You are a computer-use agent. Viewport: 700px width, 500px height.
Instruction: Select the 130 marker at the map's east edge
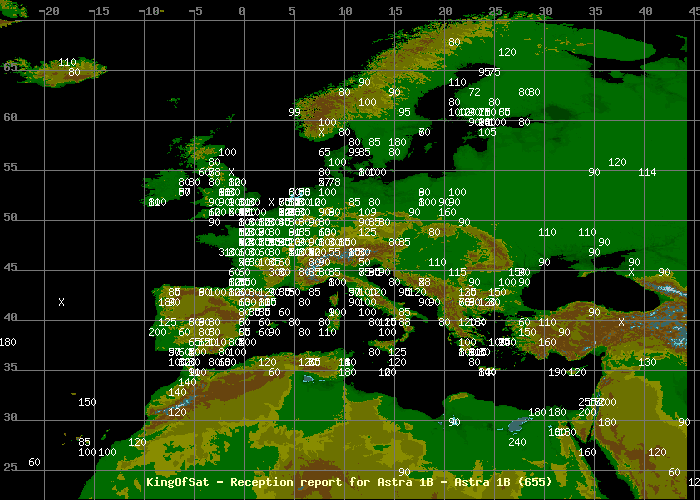[647, 362]
